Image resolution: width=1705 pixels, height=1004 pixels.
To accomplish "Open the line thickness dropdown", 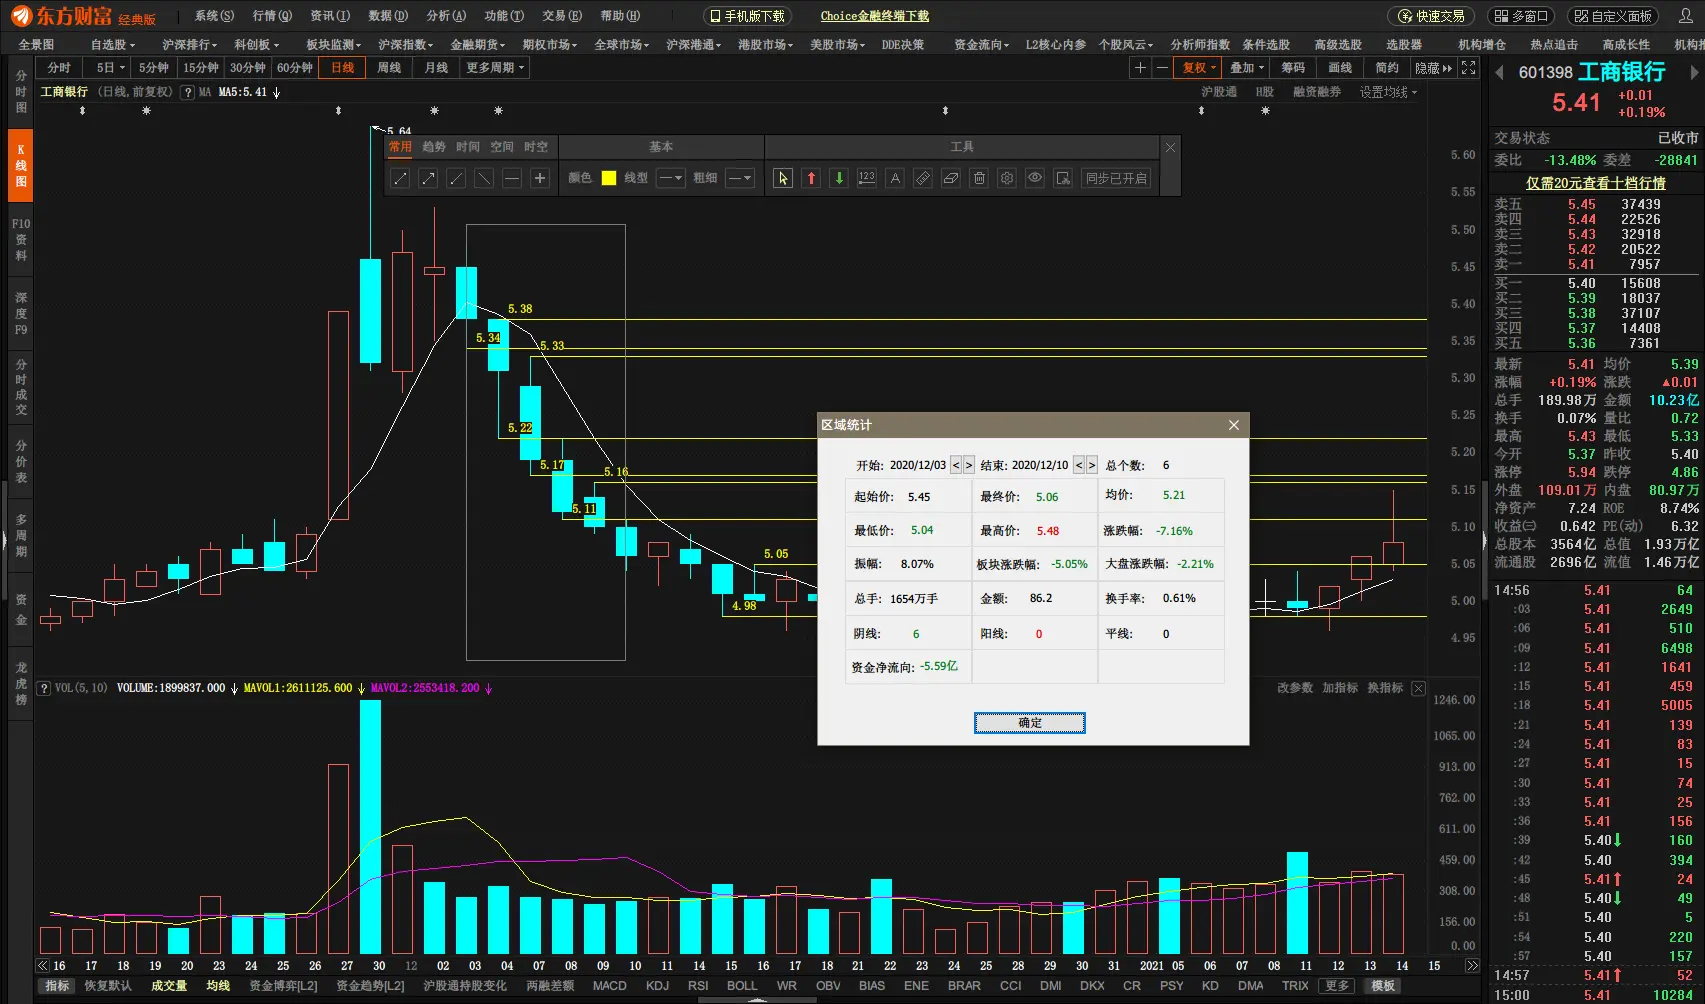I will click(x=739, y=178).
